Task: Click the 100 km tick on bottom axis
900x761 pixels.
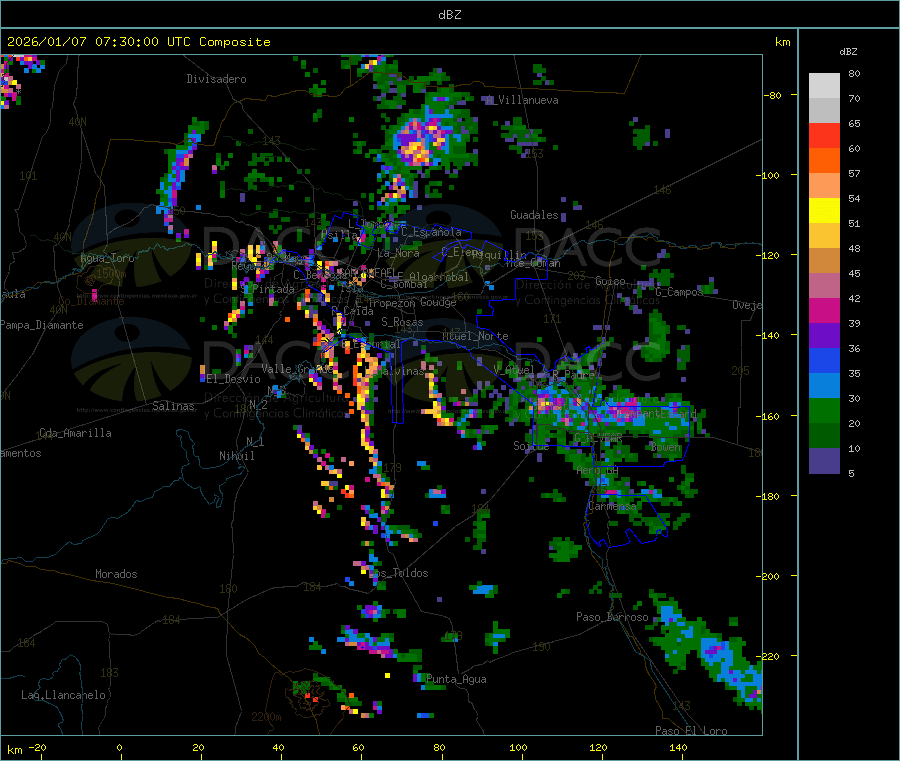Action: point(518,747)
